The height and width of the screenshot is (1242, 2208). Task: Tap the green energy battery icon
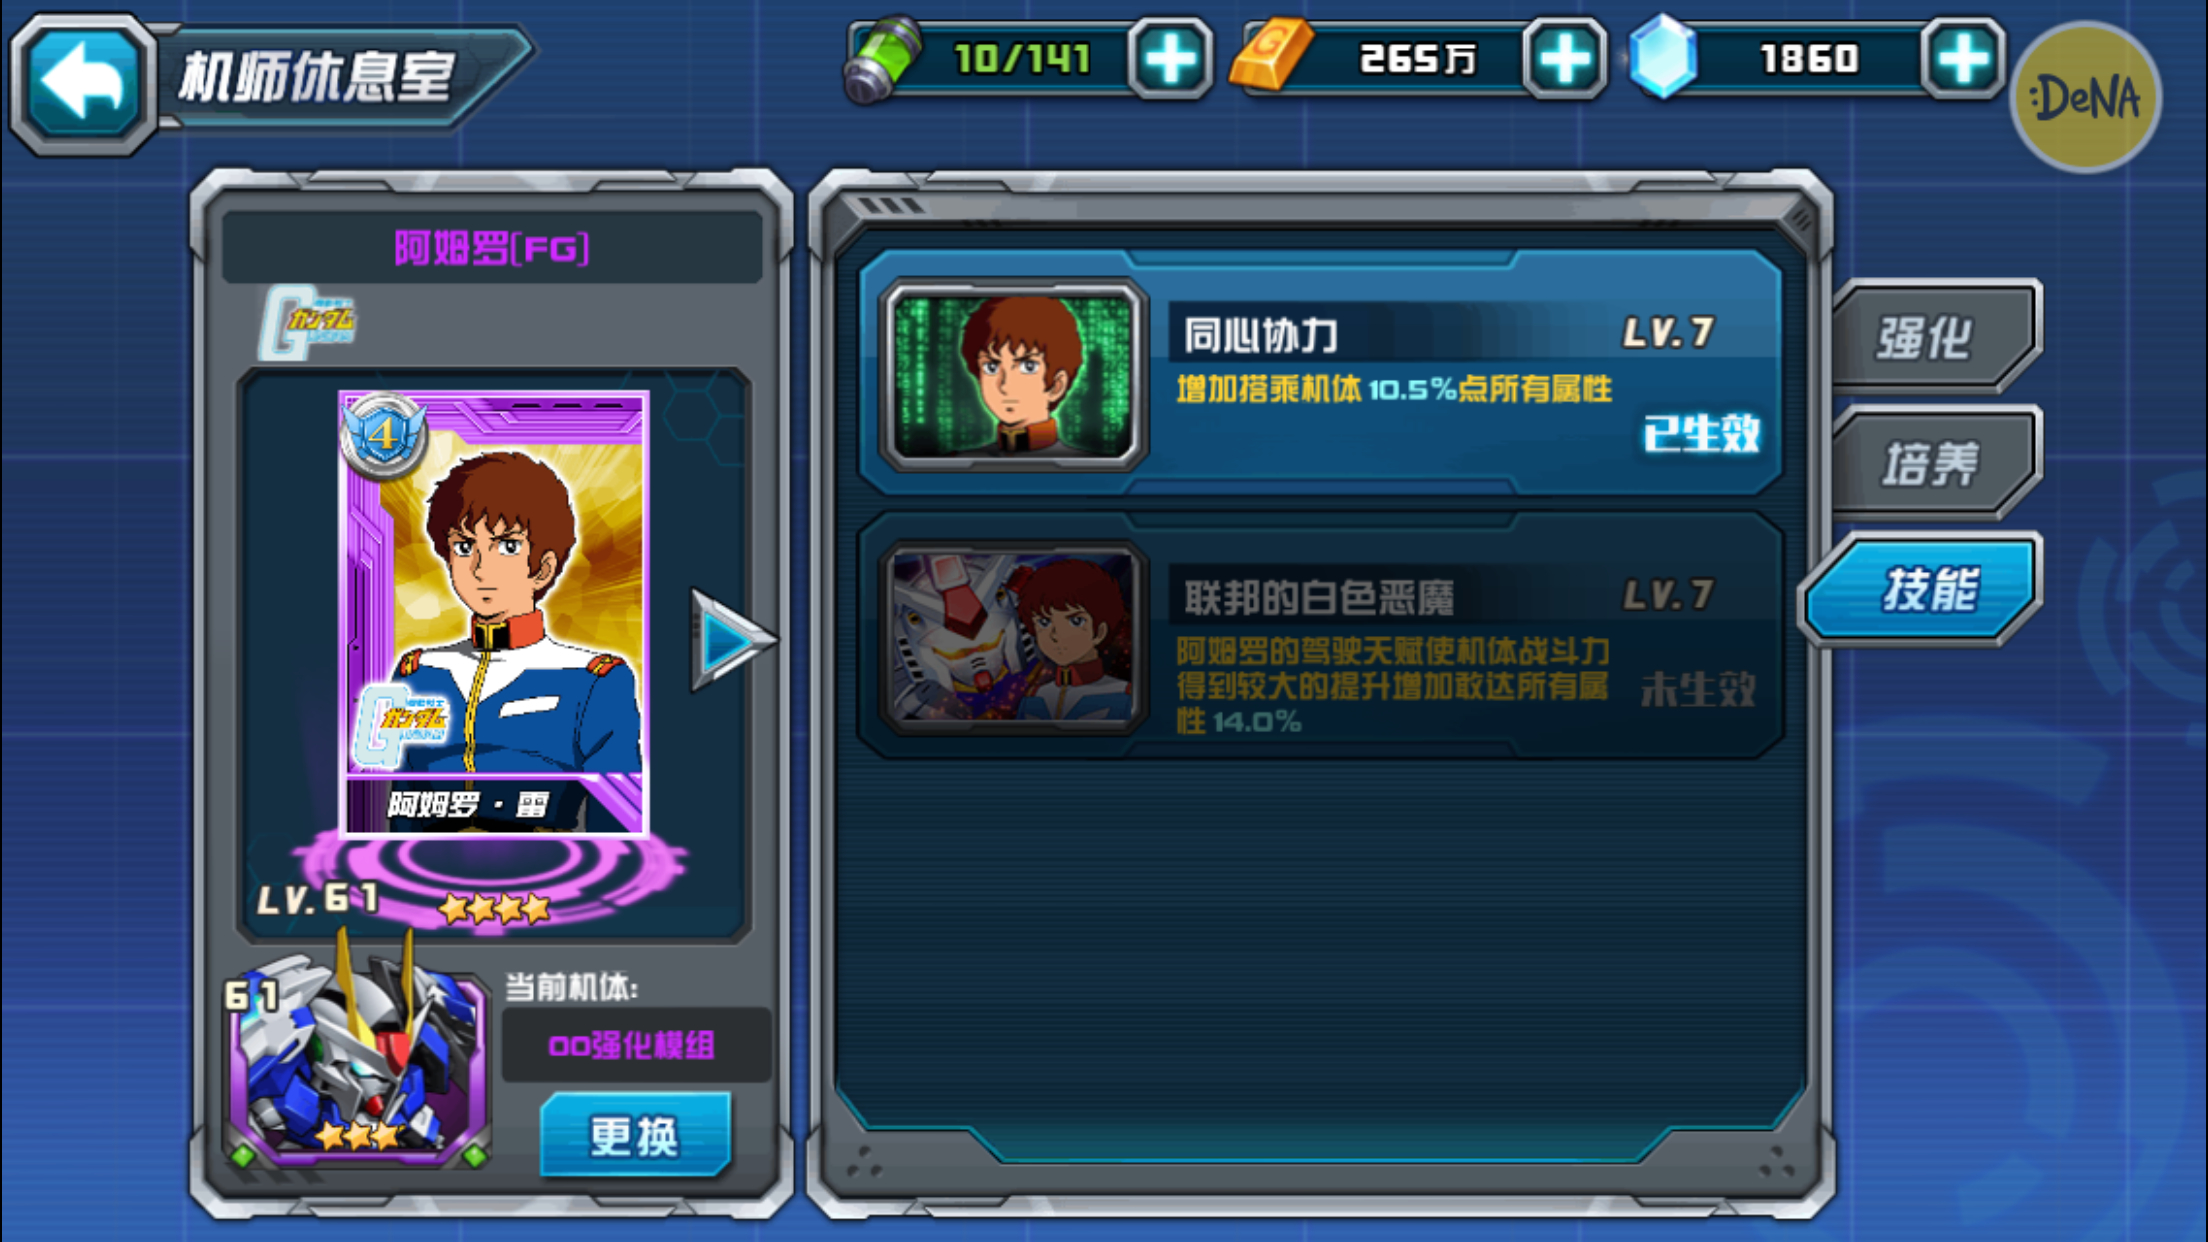[x=880, y=58]
